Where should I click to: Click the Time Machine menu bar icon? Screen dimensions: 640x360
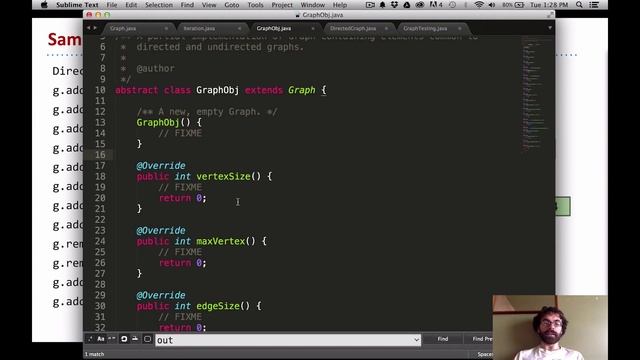coord(452,5)
